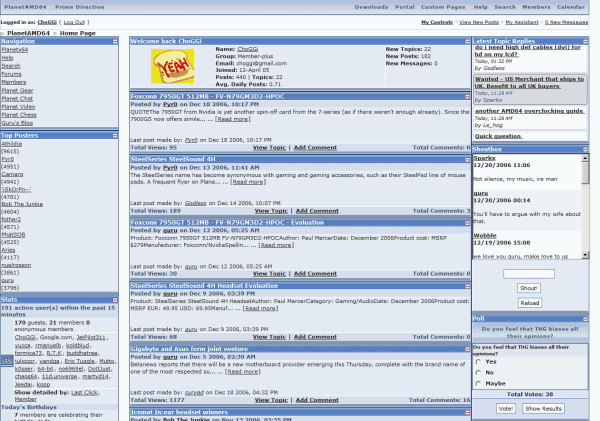This screenshot has height=421, width=600.
Task: Click the shoutbox scroll down arrow
Action: point(585,255)
